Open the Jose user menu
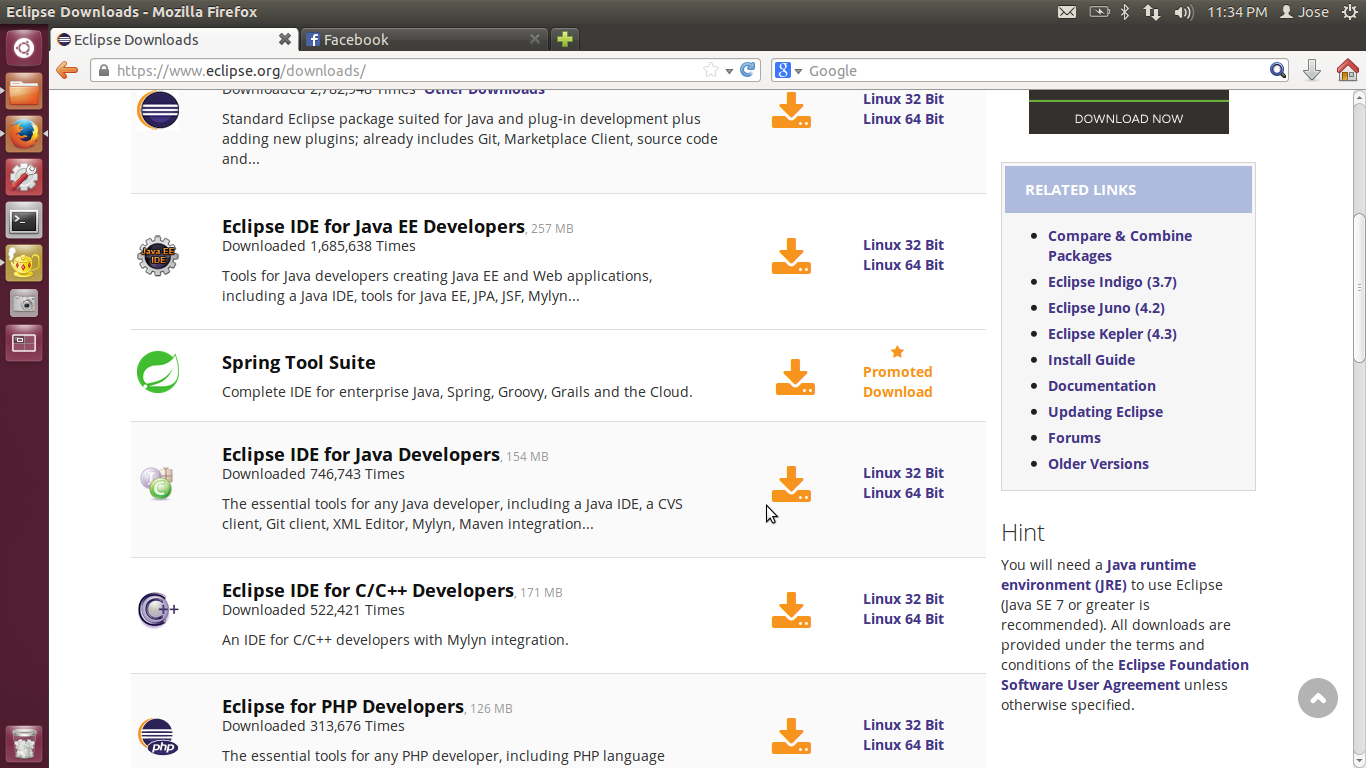The width and height of the screenshot is (1366, 768). [1304, 12]
